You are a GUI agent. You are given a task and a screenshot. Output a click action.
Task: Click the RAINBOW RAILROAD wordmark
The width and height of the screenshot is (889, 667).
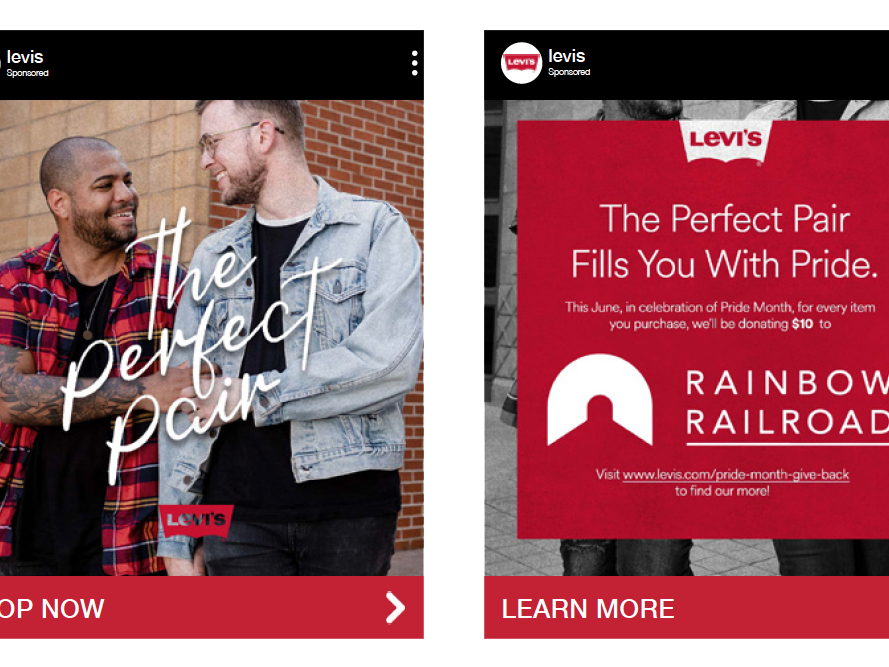click(787, 402)
